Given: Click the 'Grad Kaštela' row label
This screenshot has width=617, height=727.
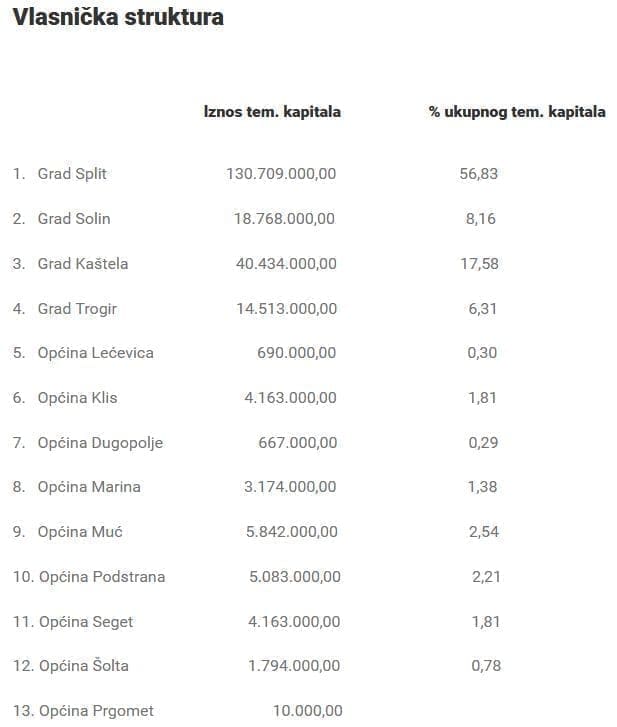Looking at the screenshot, I should coord(83,264).
